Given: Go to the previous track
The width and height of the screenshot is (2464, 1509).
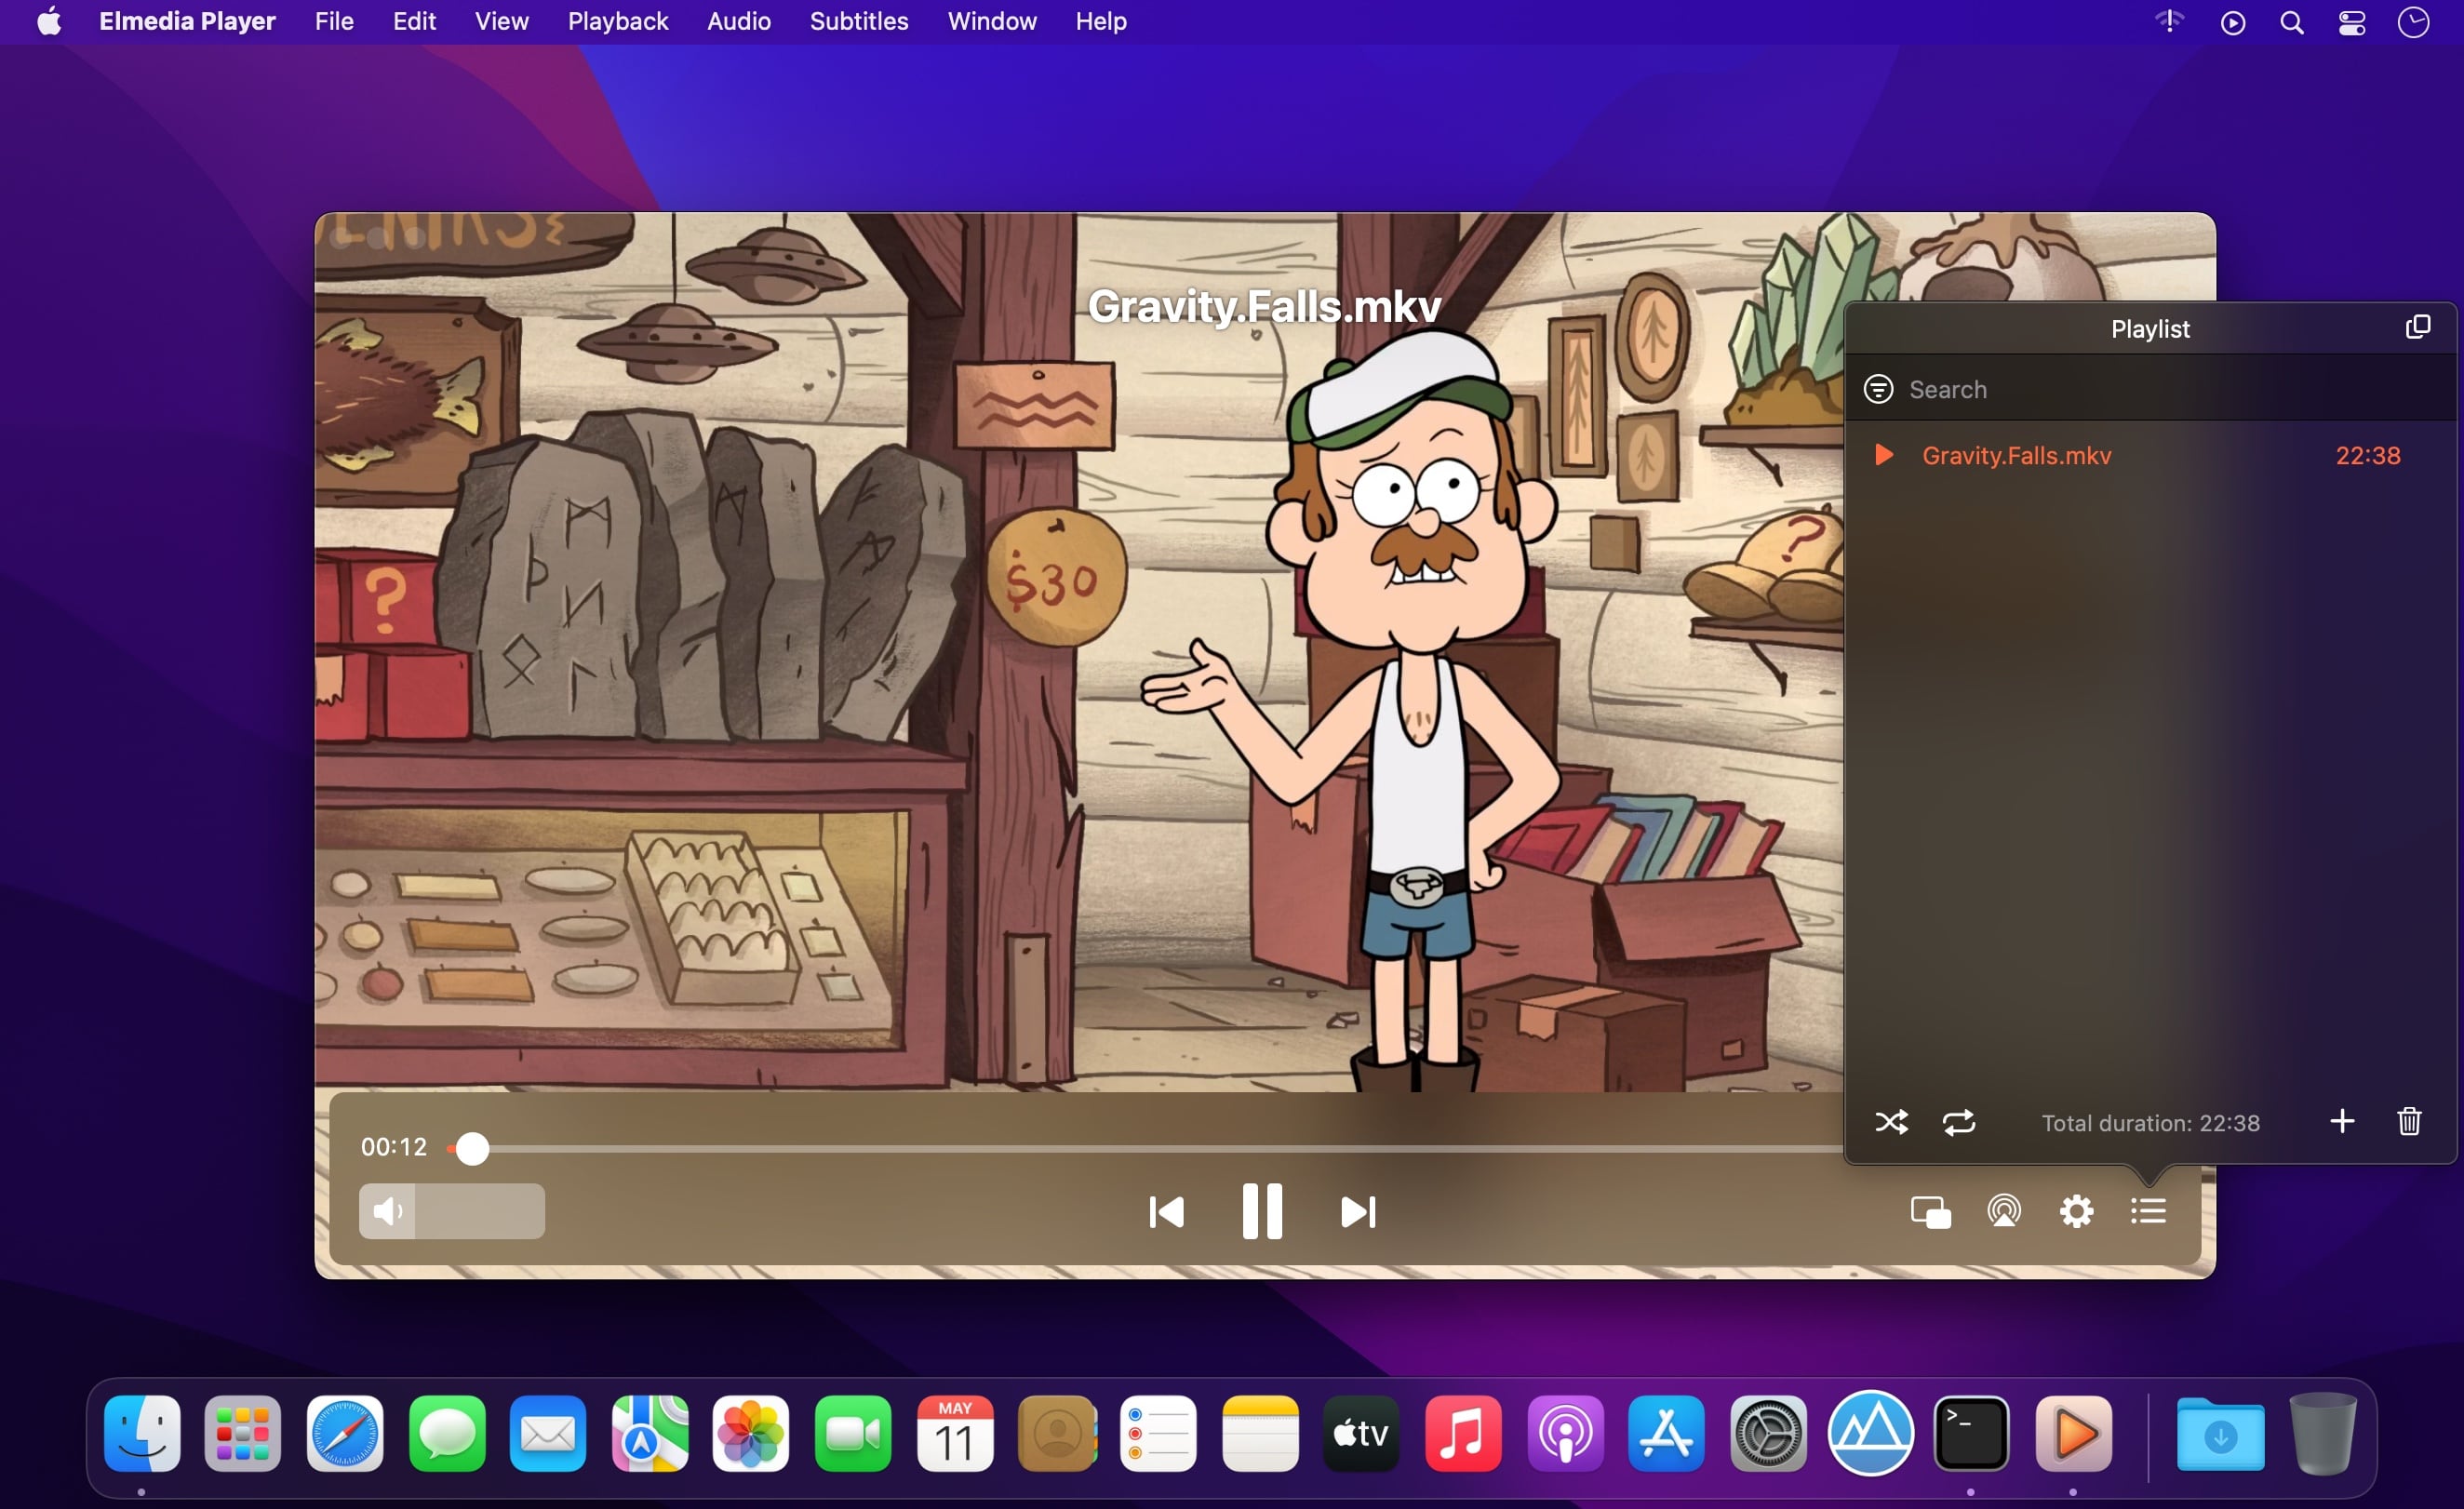Looking at the screenshot, I should coord(1166,1211).
